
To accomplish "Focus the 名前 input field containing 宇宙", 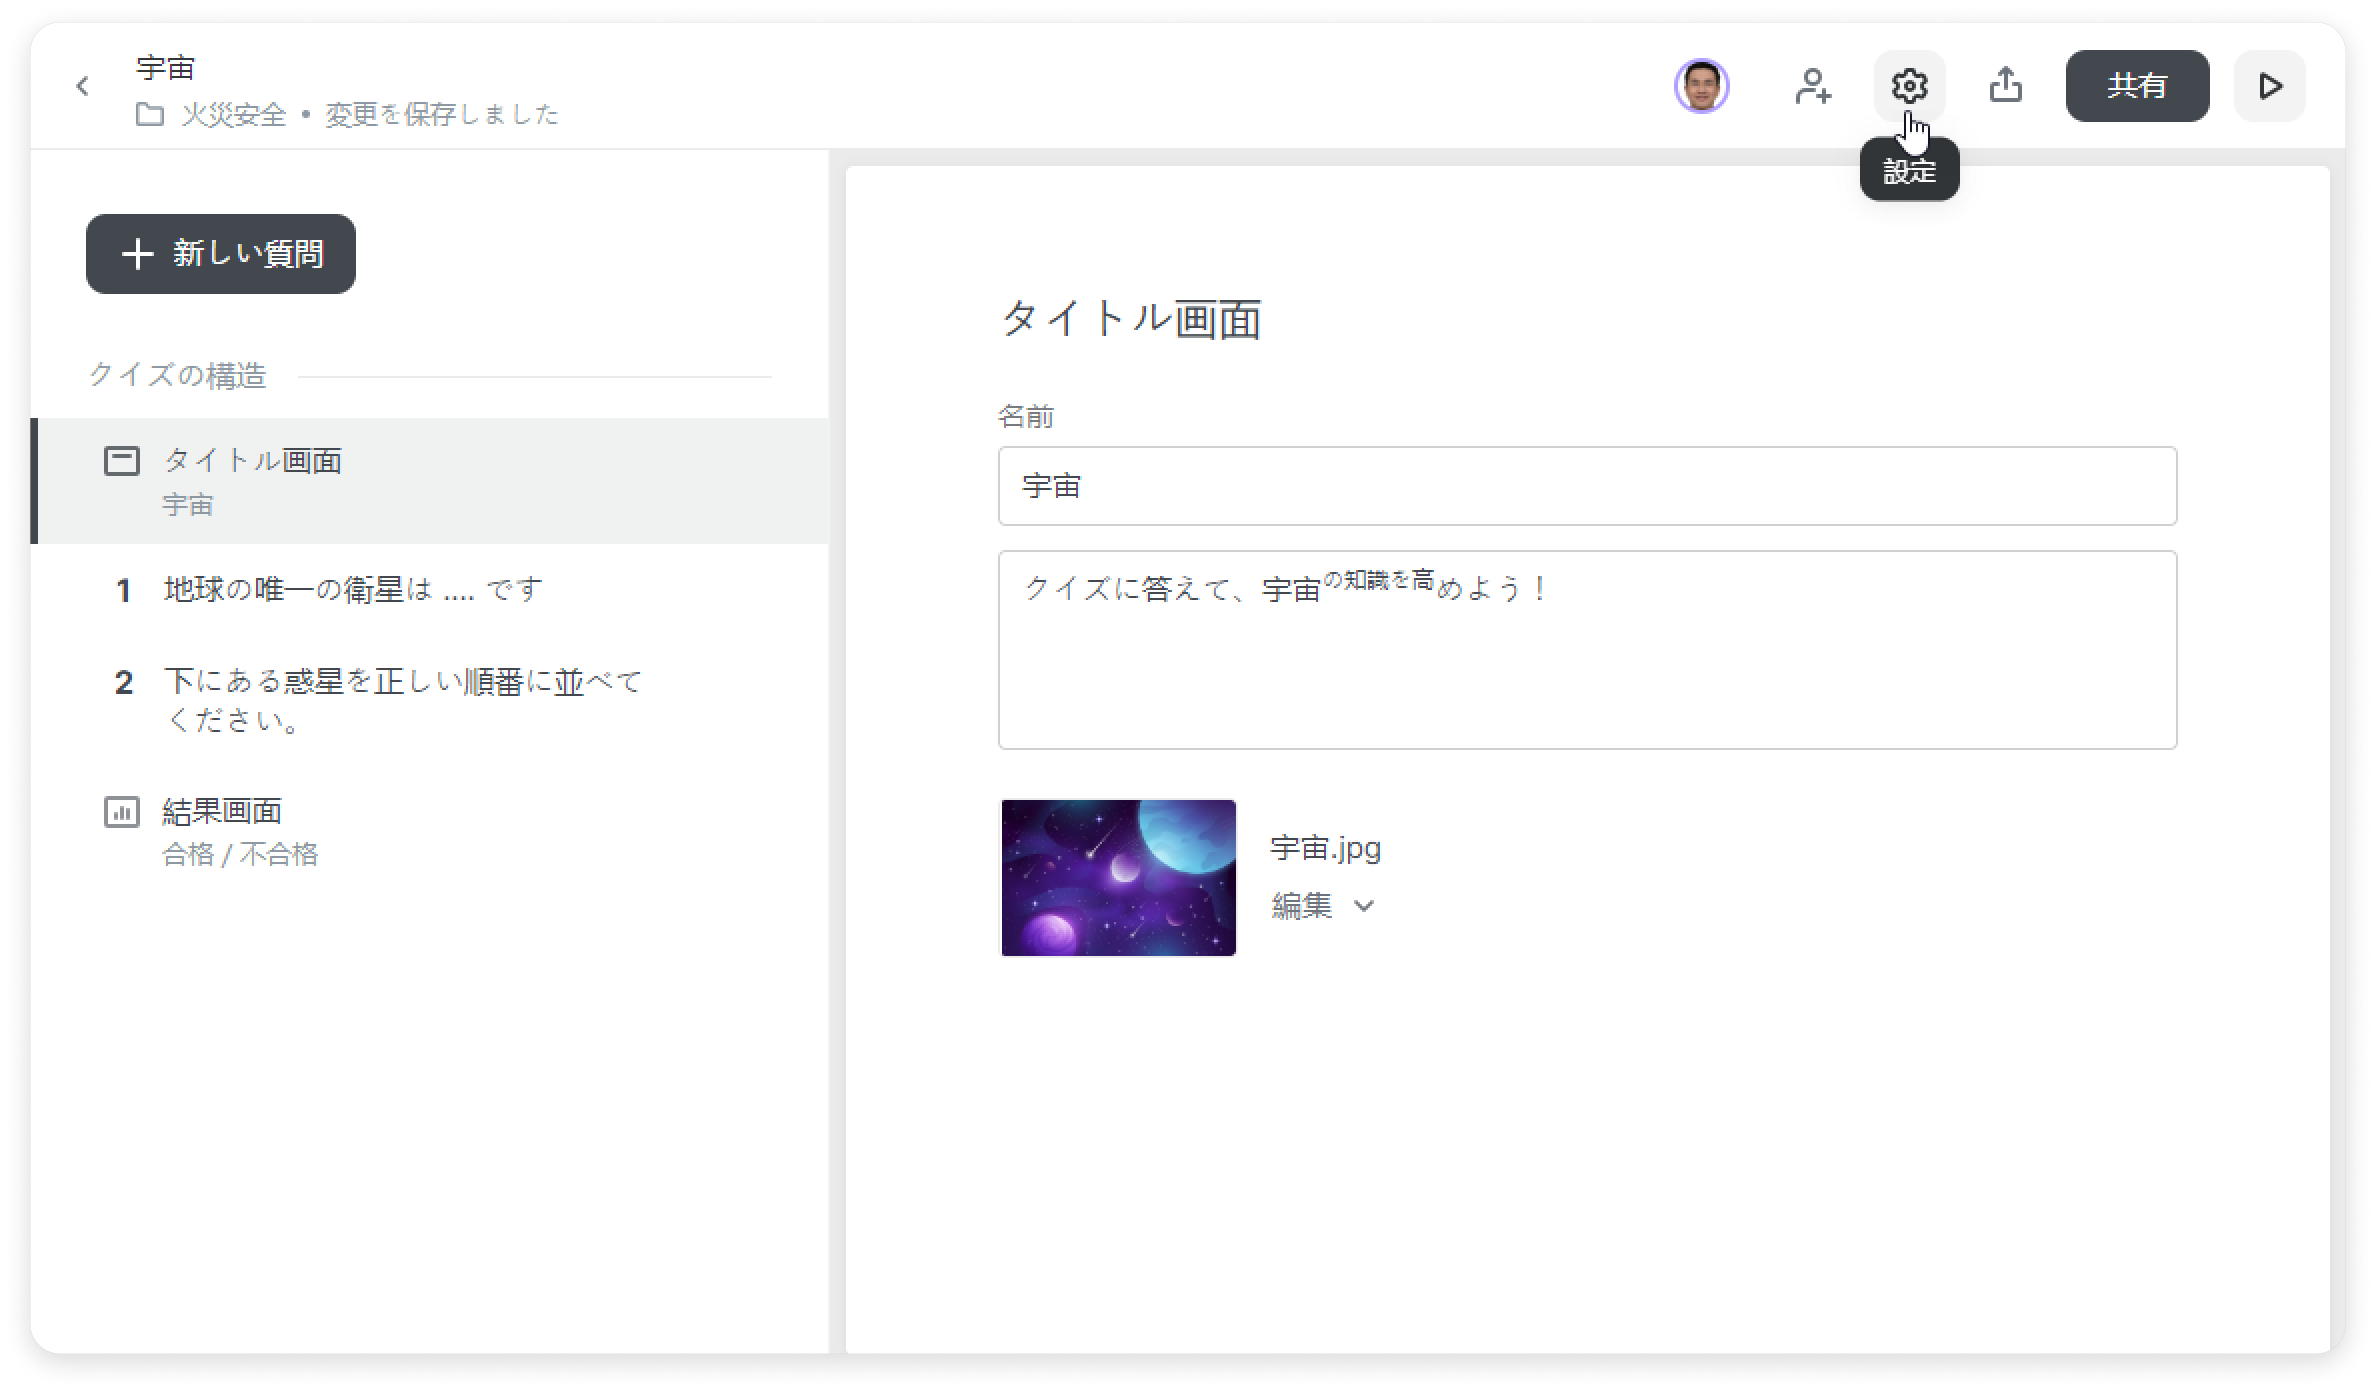I will click(x=1587, y=486).
